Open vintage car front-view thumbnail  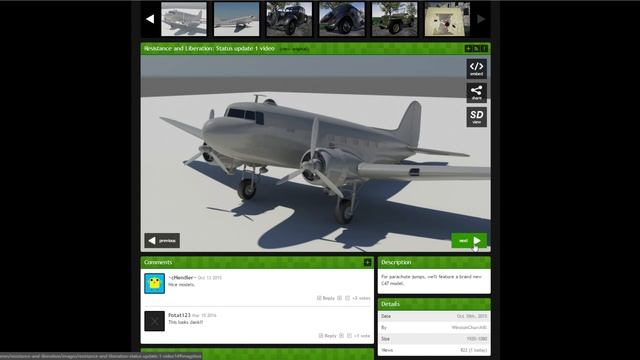pos(289,19)
